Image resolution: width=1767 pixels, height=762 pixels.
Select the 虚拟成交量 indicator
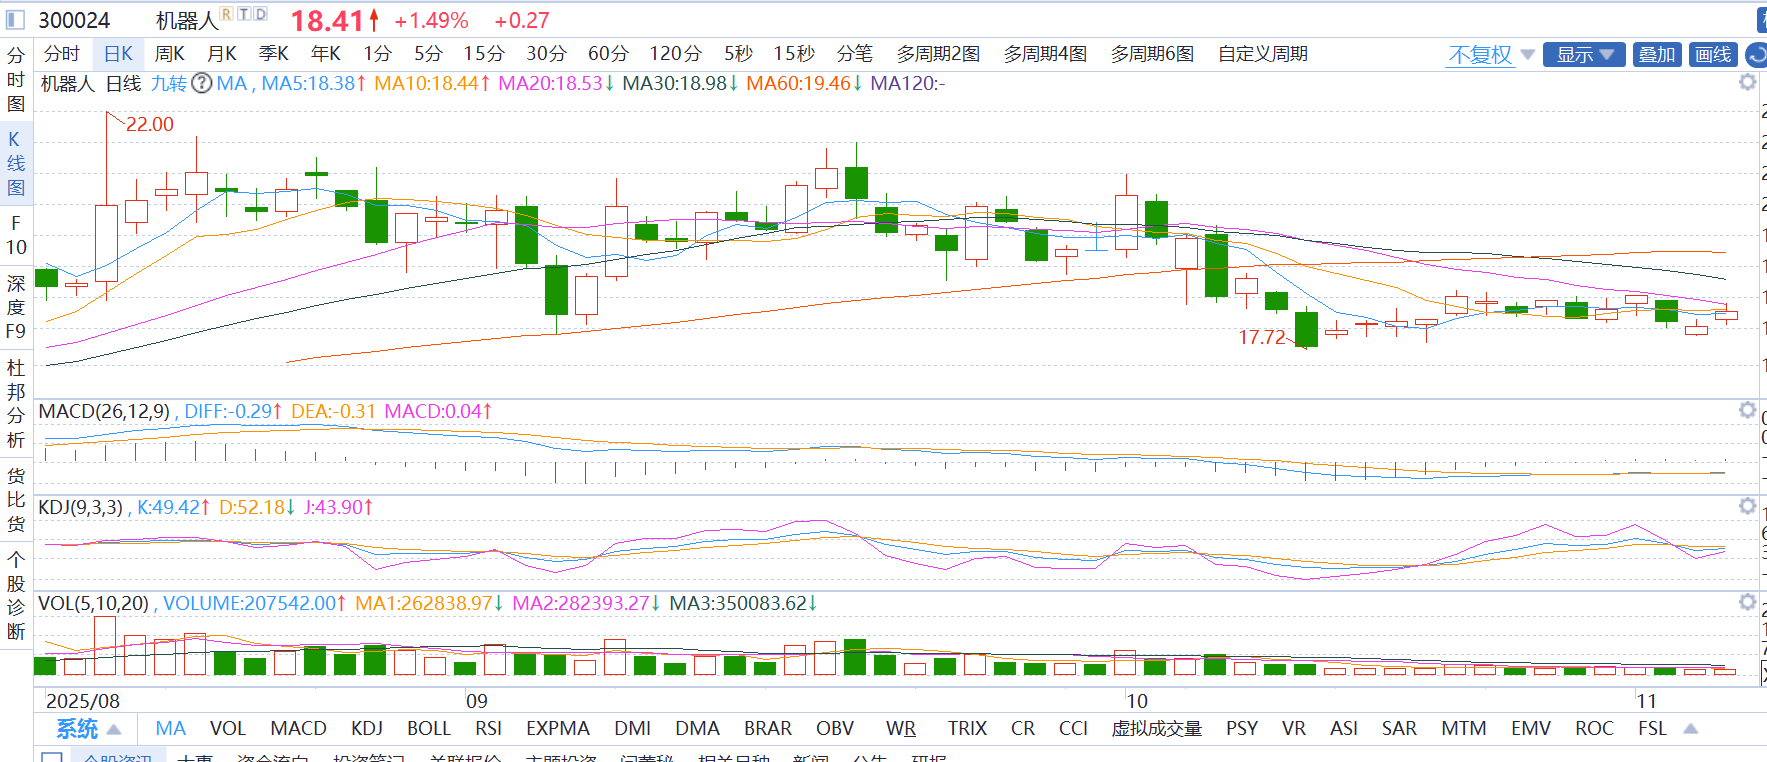[1157, 729]
